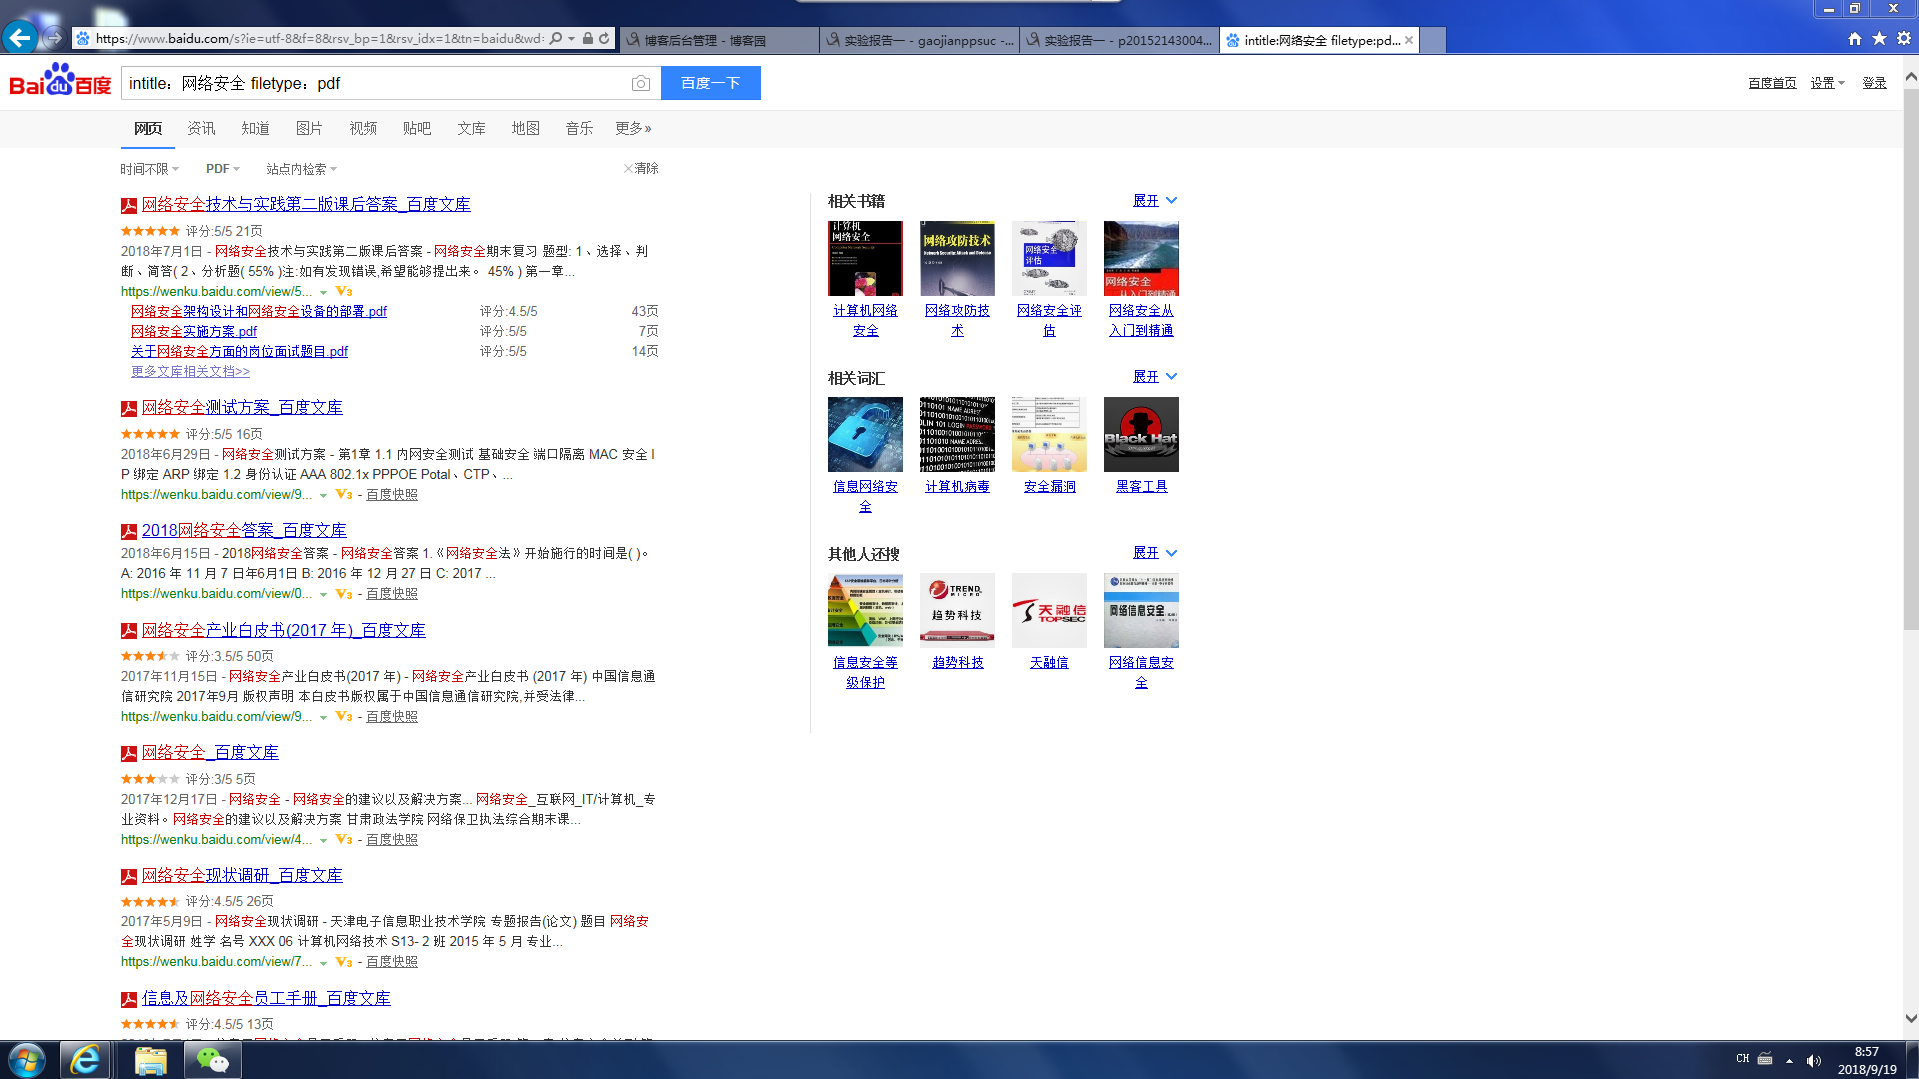Open the 更多文库相关文档>> link
This screenshot has height=1079, width=1919.
tap(190, 371)
